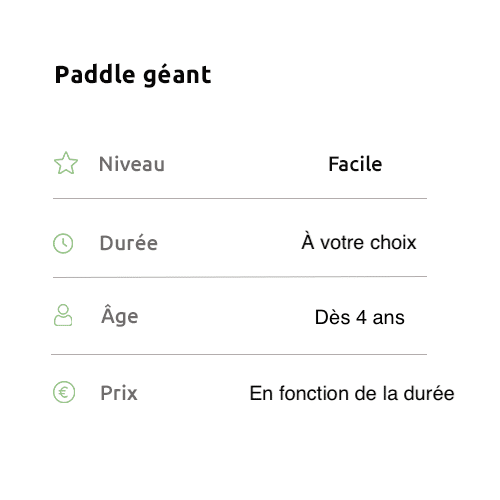This screenshot has height=500, width=500.
Task: Click the En fonction de la durée text
Action: (352, 393)
